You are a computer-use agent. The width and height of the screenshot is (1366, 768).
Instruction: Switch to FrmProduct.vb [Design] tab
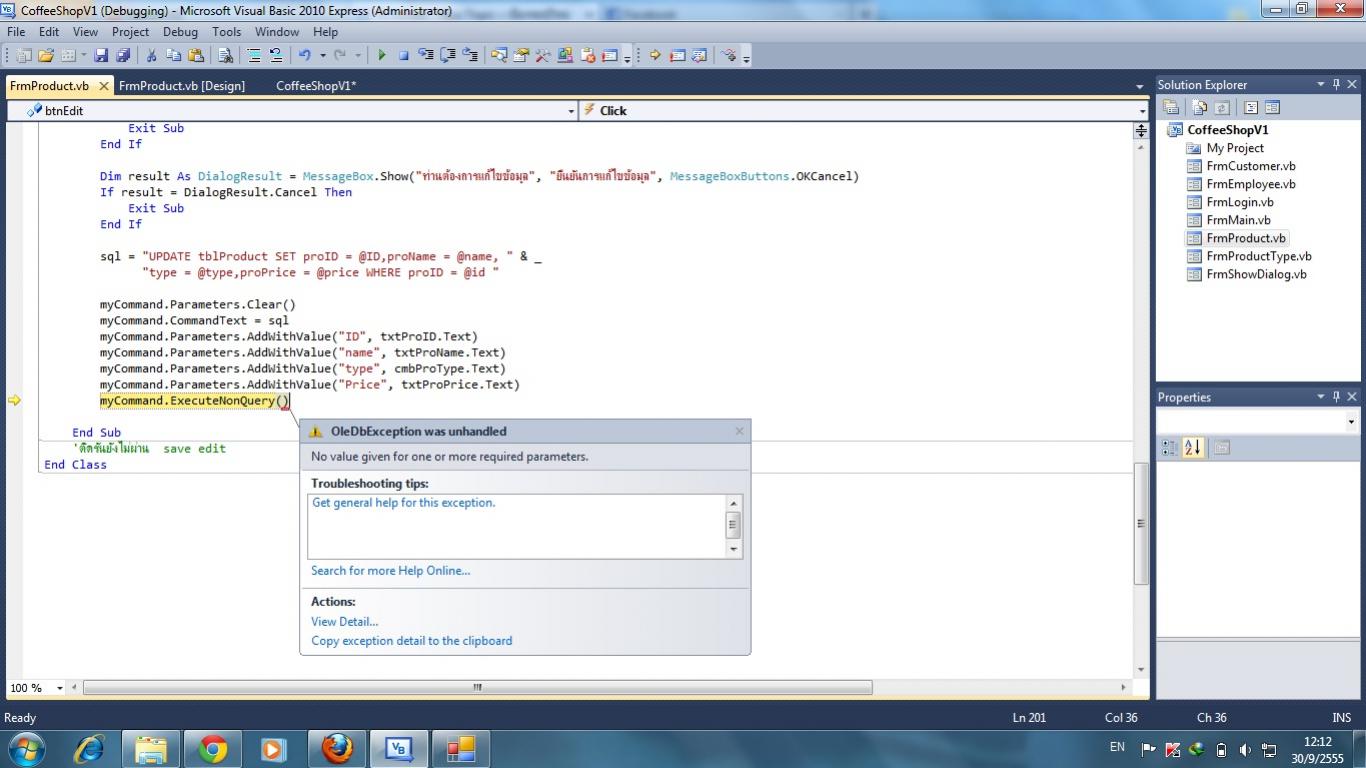point(182,86)
